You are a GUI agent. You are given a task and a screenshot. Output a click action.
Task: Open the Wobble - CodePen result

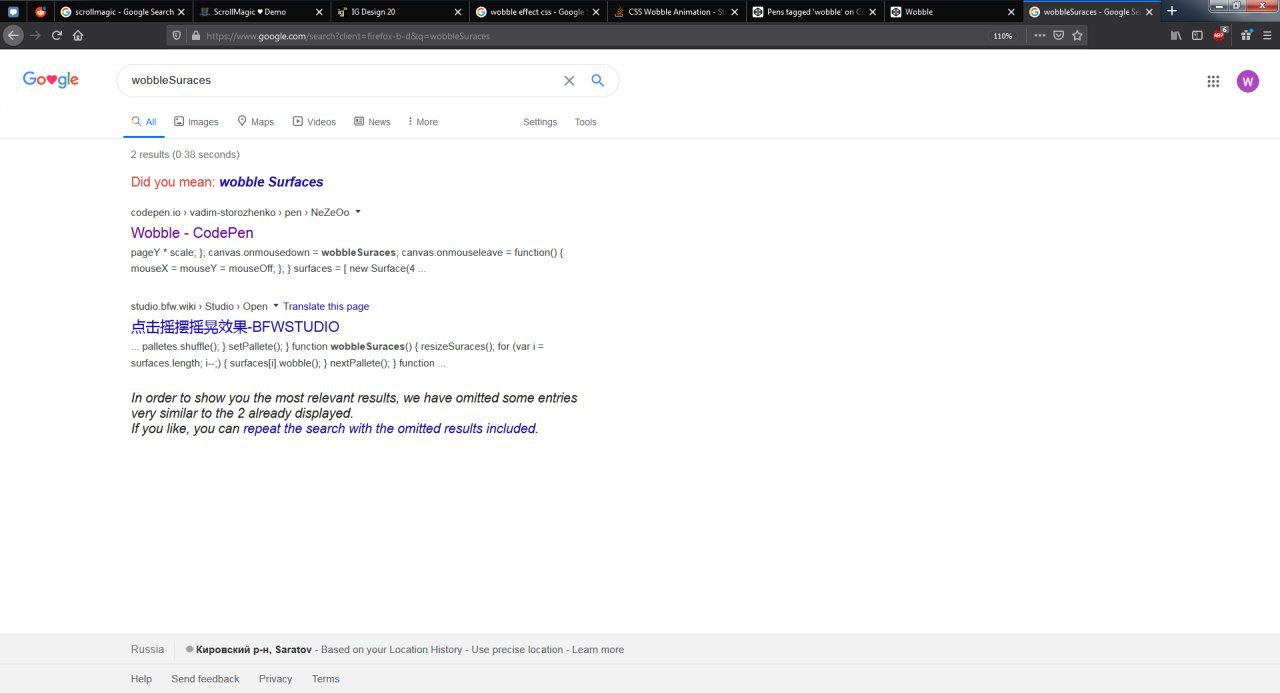point(192,233)
